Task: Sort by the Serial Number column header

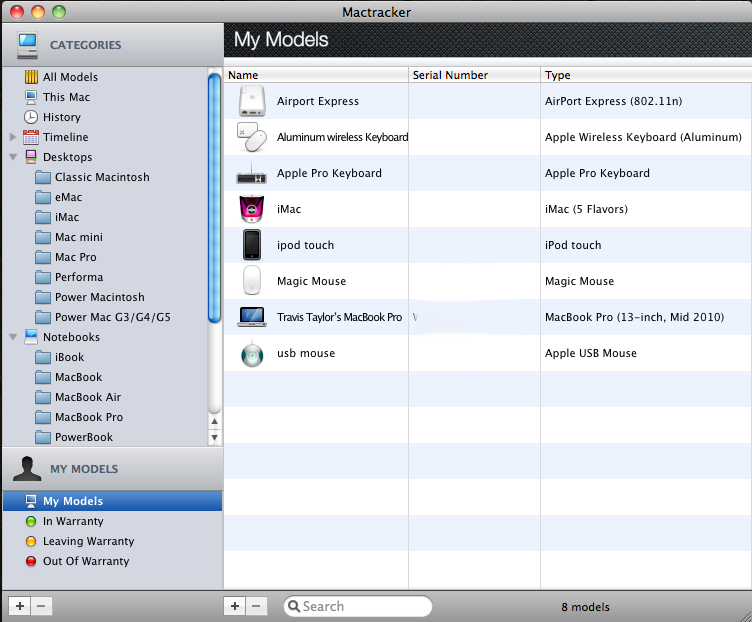Action: [474, 75]
